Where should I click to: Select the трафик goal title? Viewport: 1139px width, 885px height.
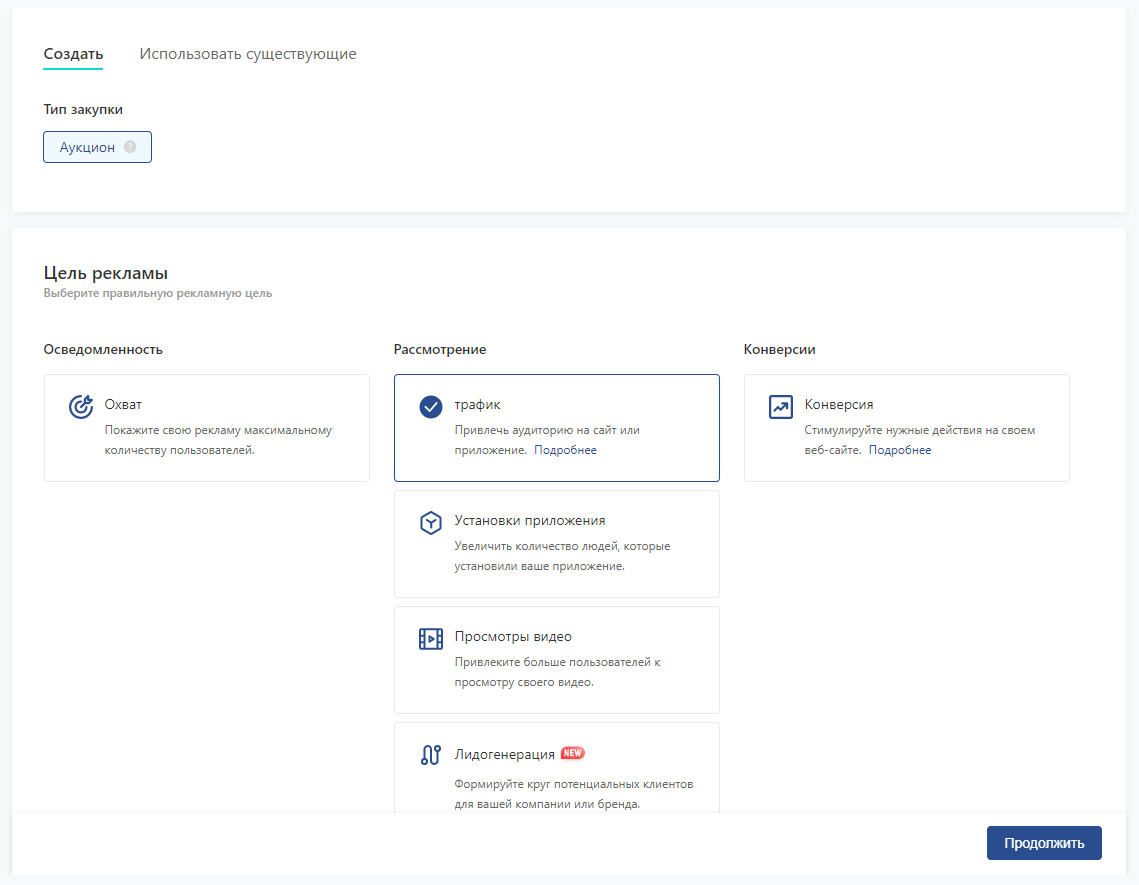477,405
